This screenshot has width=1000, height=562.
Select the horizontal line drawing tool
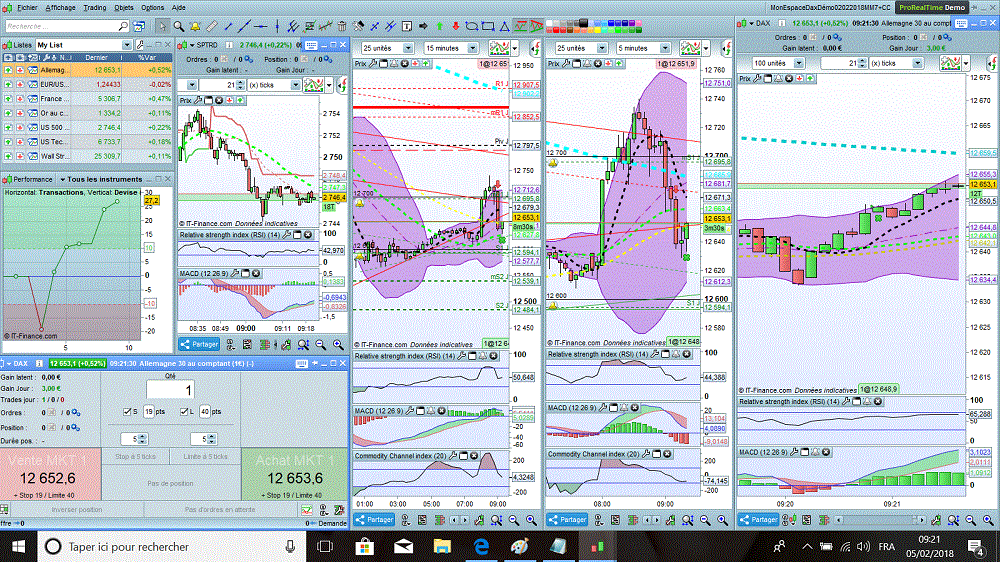[x=260, y=26]
